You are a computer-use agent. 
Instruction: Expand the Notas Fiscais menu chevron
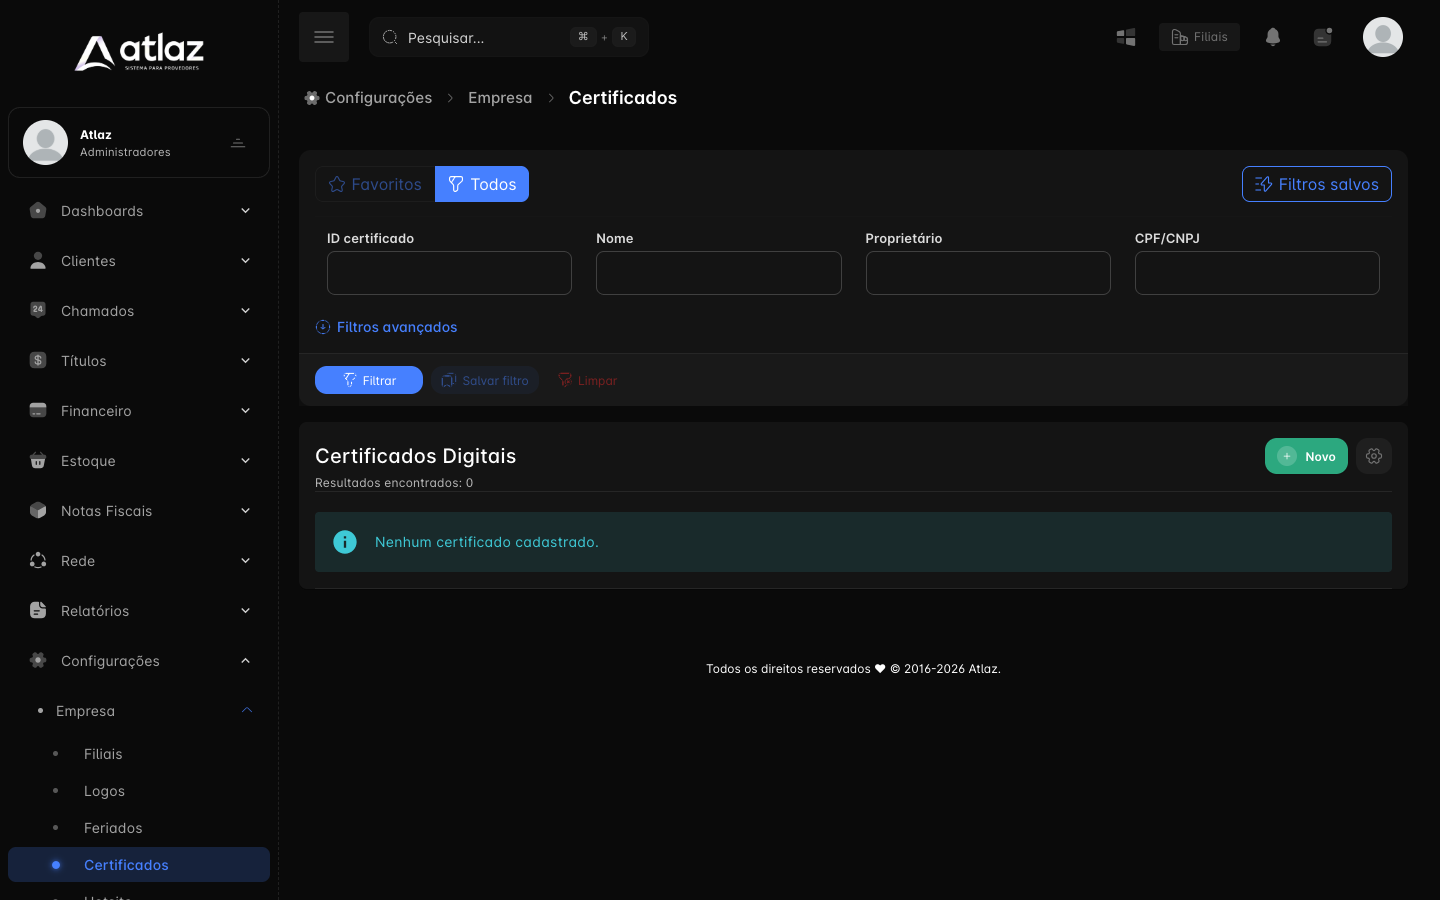point(245,510)
